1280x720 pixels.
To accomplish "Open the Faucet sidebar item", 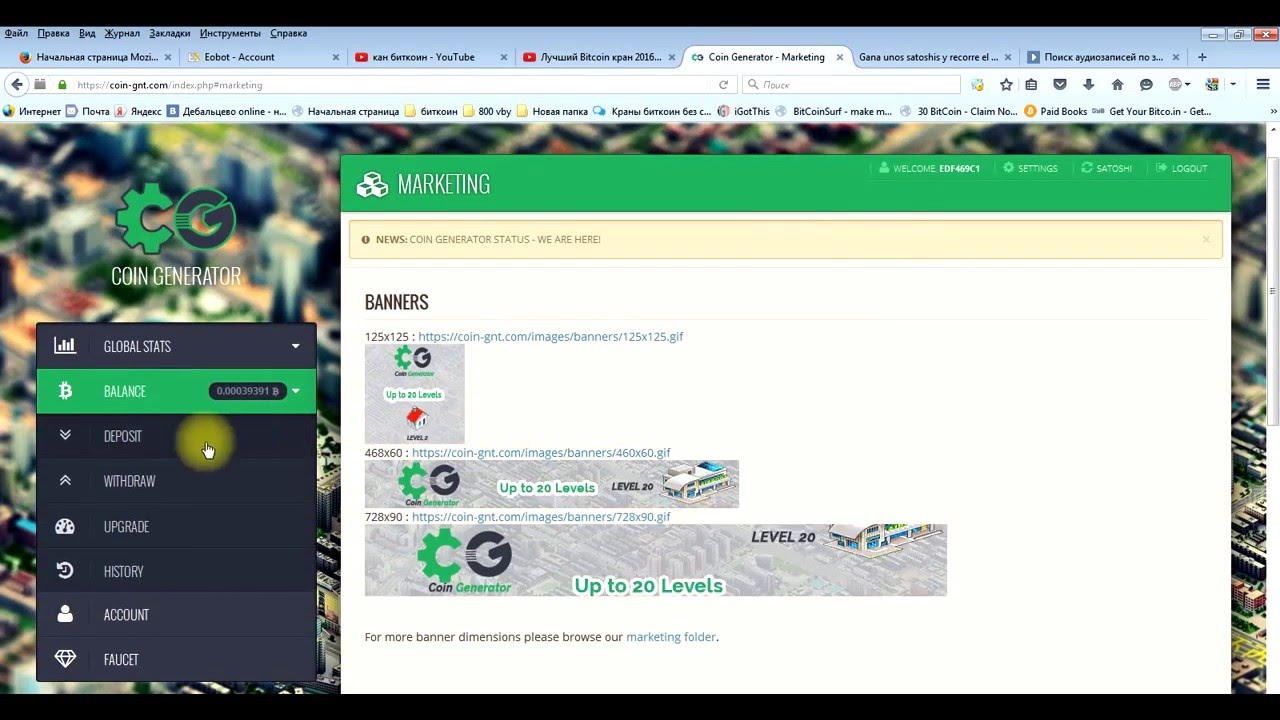I will 176,659.
